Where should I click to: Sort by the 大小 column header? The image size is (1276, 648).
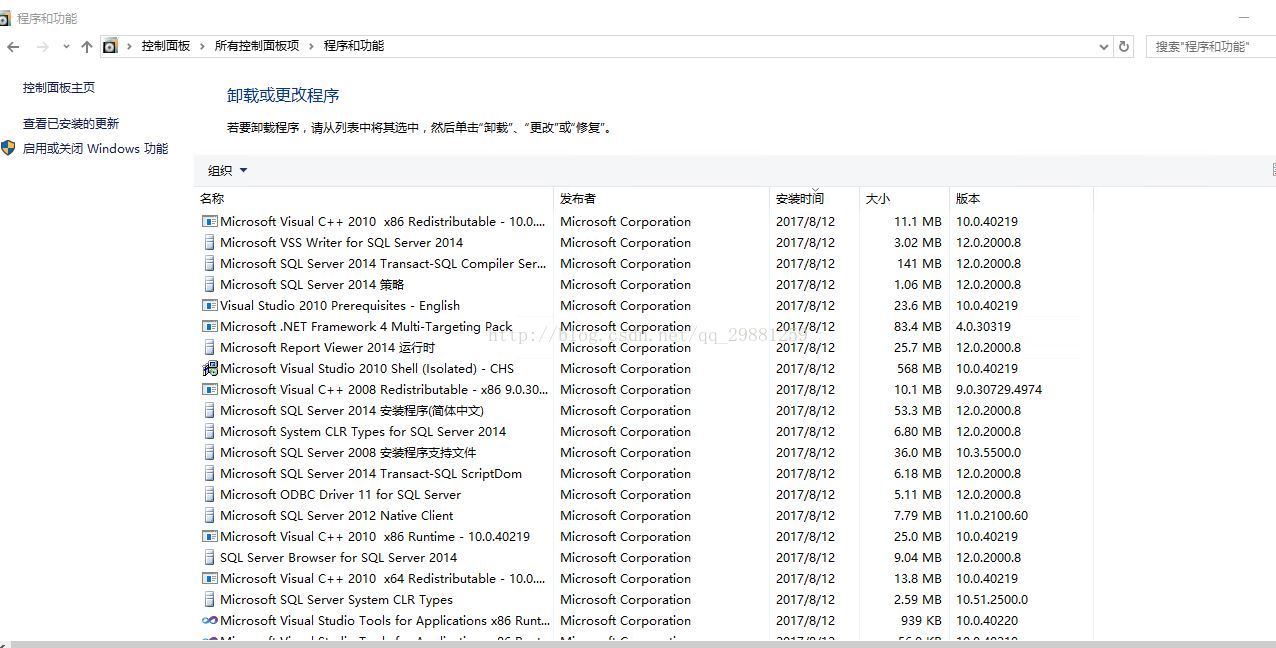coord(904,199)
